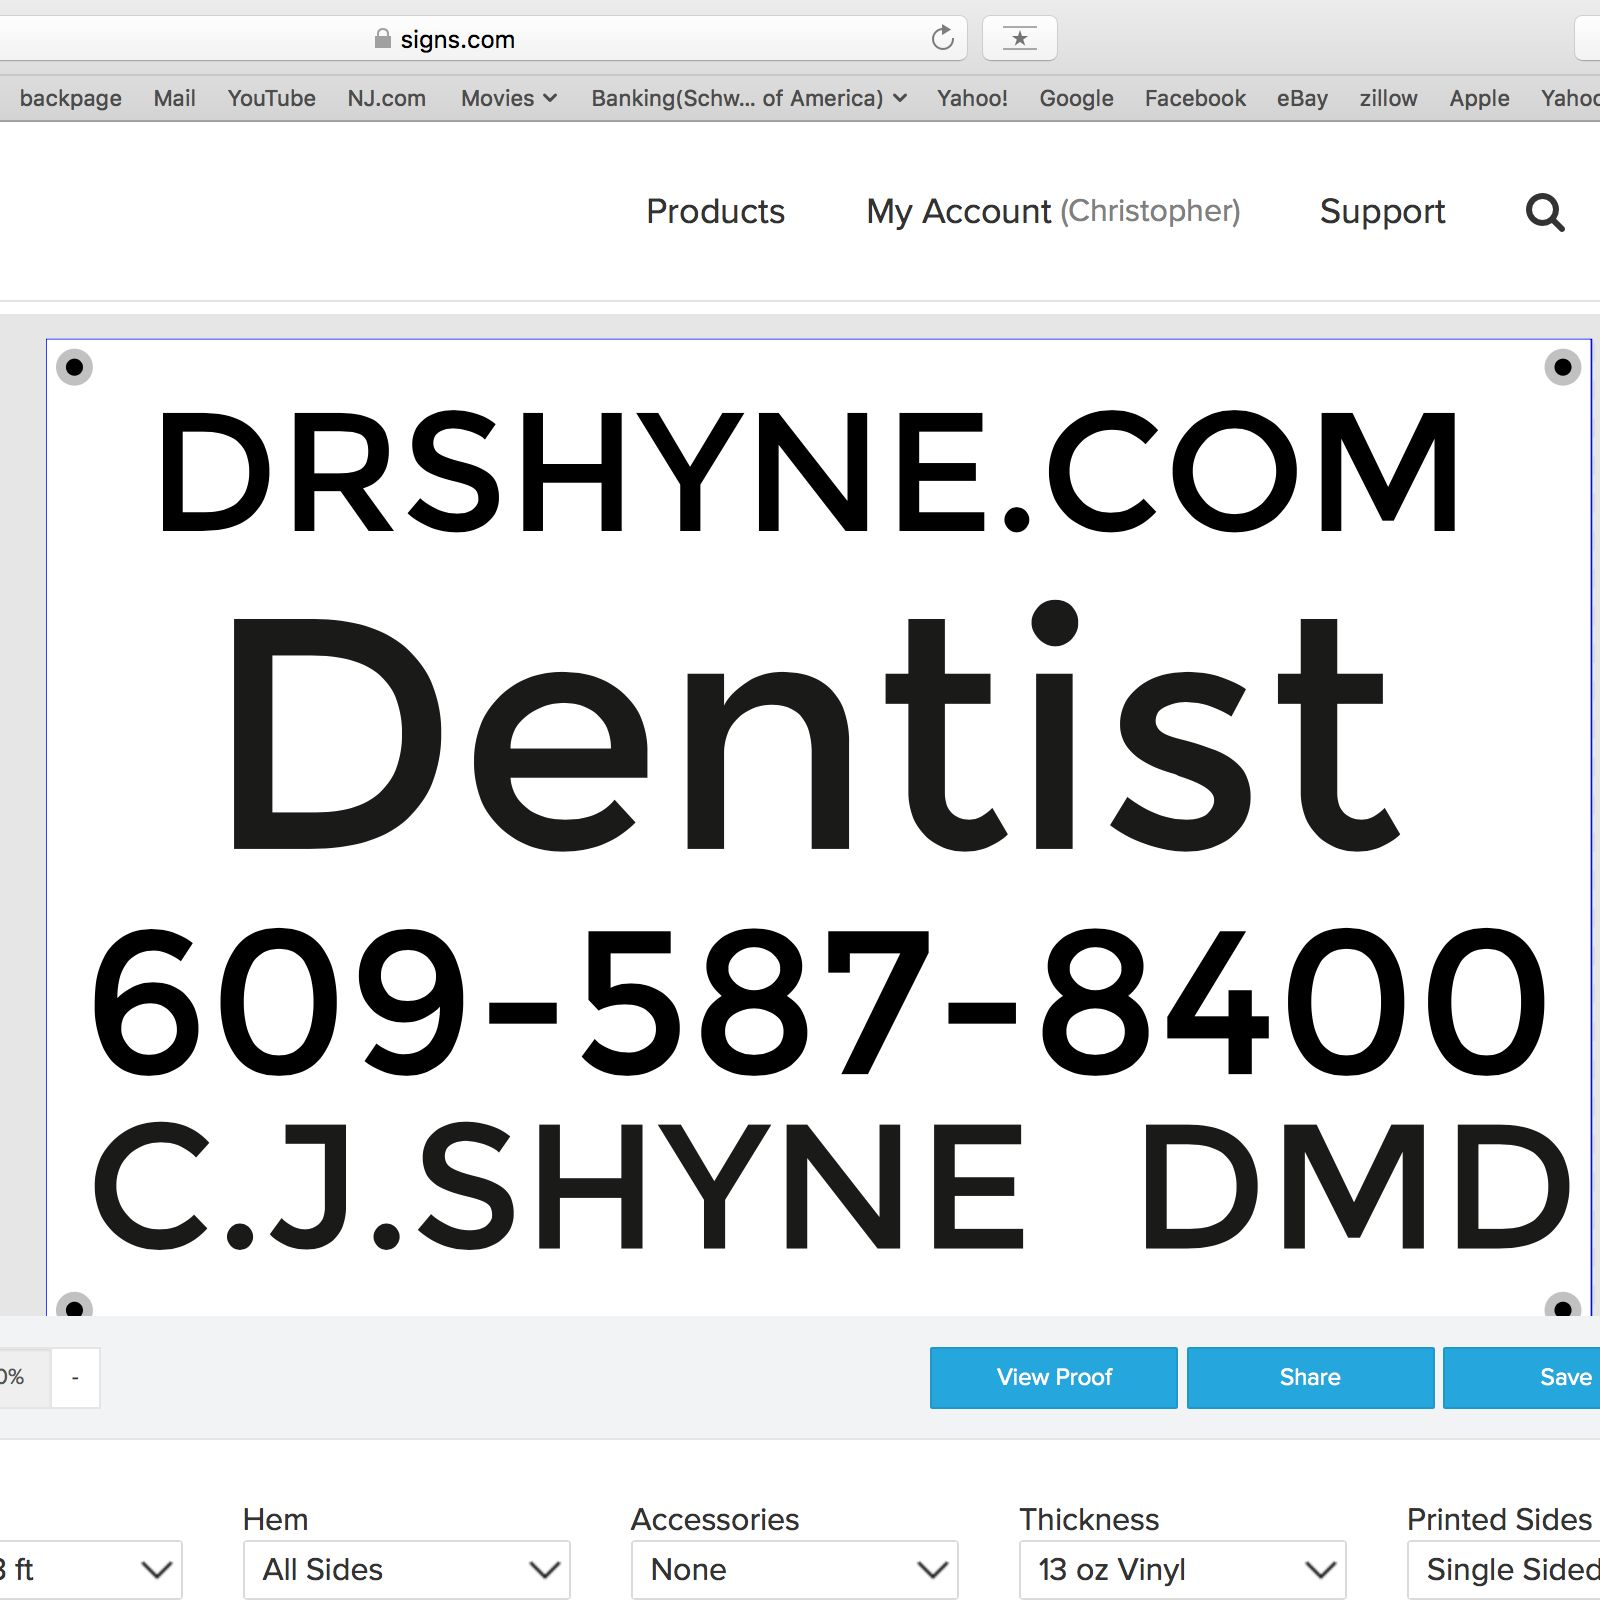Click the padlock icon in the address bar
Viewport: 1600px width, 1600px height.
click(x=381, y=38)
